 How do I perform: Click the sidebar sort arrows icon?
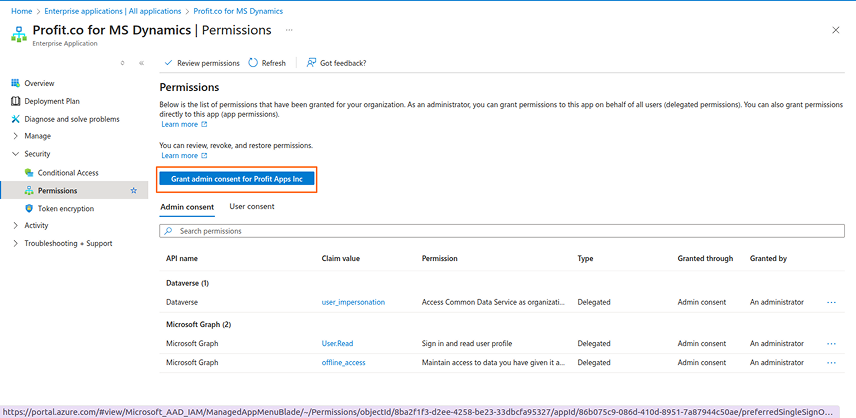coord(122,63)
